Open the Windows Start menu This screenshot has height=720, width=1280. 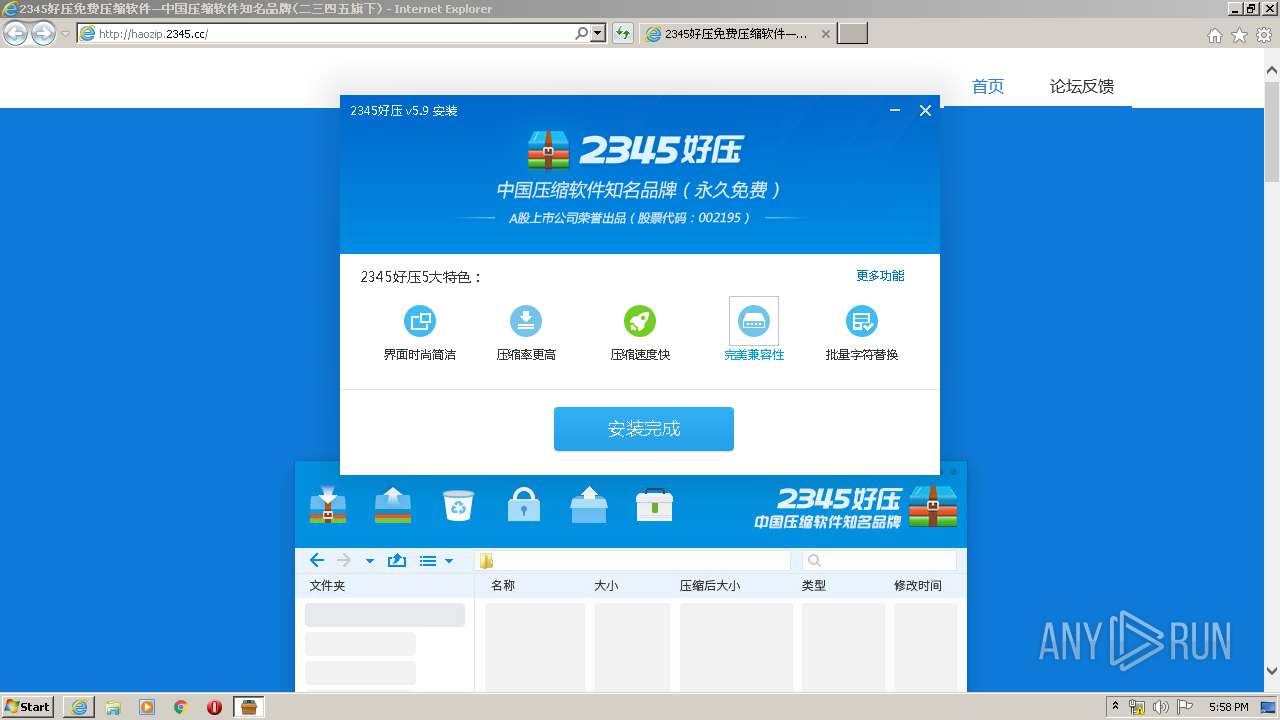pyautogui.click(x=27, y=707)
